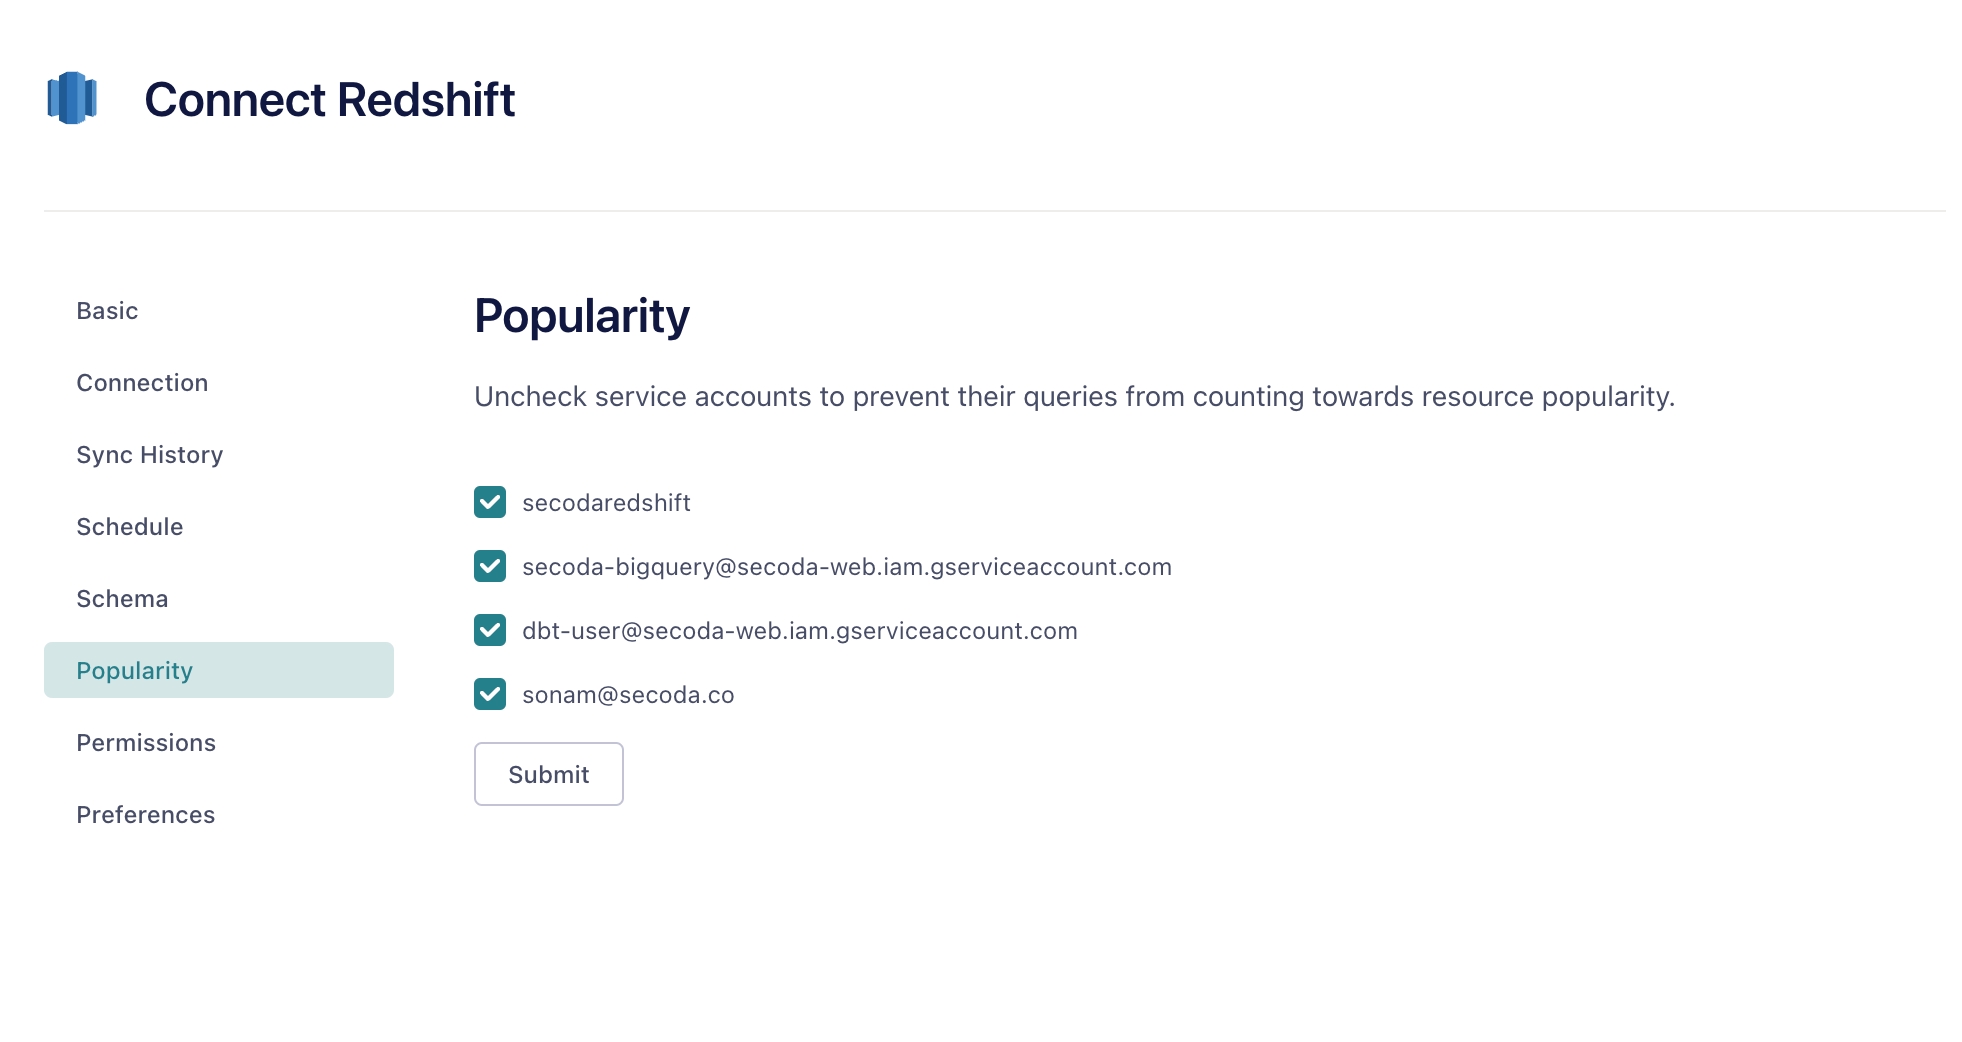Select the Schedule tab
Screen dimensions: 1962x1042
coord(130,527)
